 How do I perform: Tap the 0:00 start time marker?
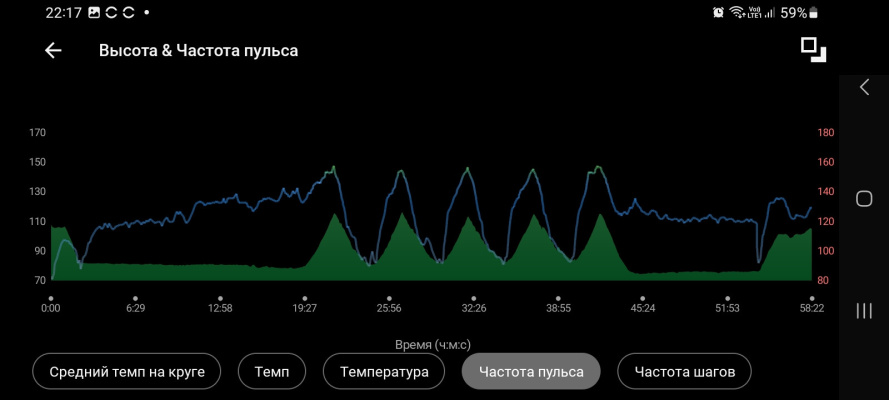point(51,307)
